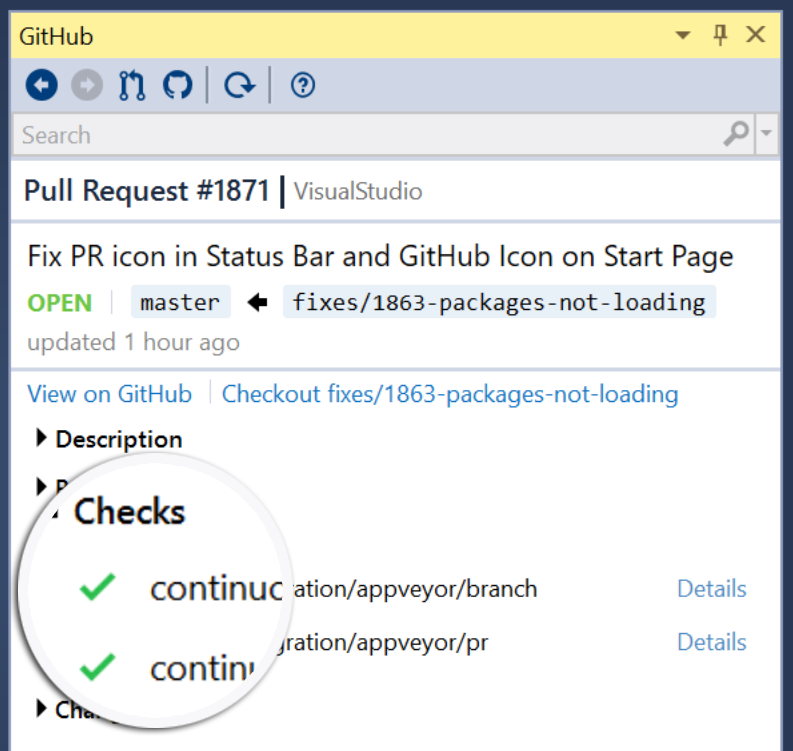
Task: Open the window position dropdown in title bar
Action: pyautogui.click(x=683, y=36)
